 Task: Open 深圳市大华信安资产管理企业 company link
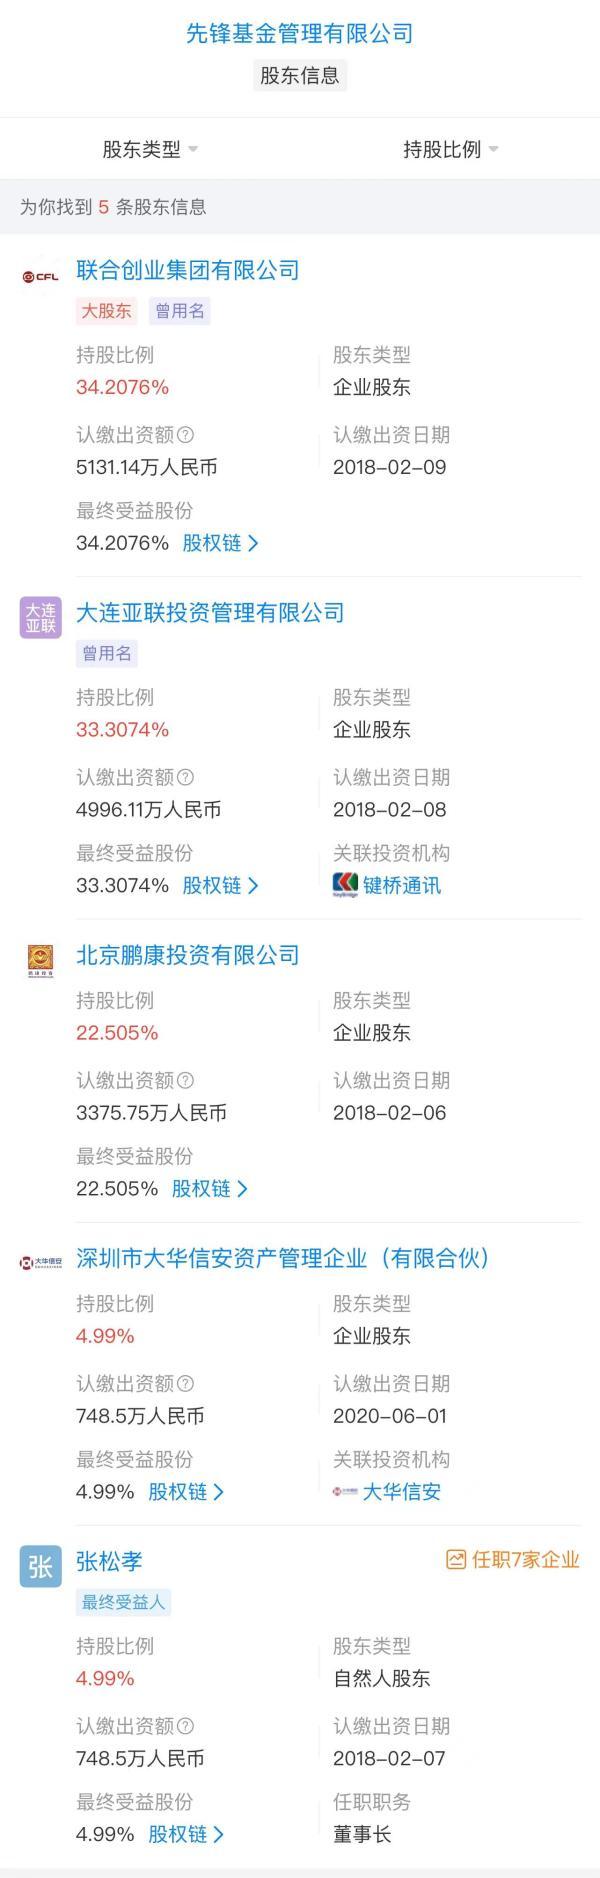point(283,1258)
